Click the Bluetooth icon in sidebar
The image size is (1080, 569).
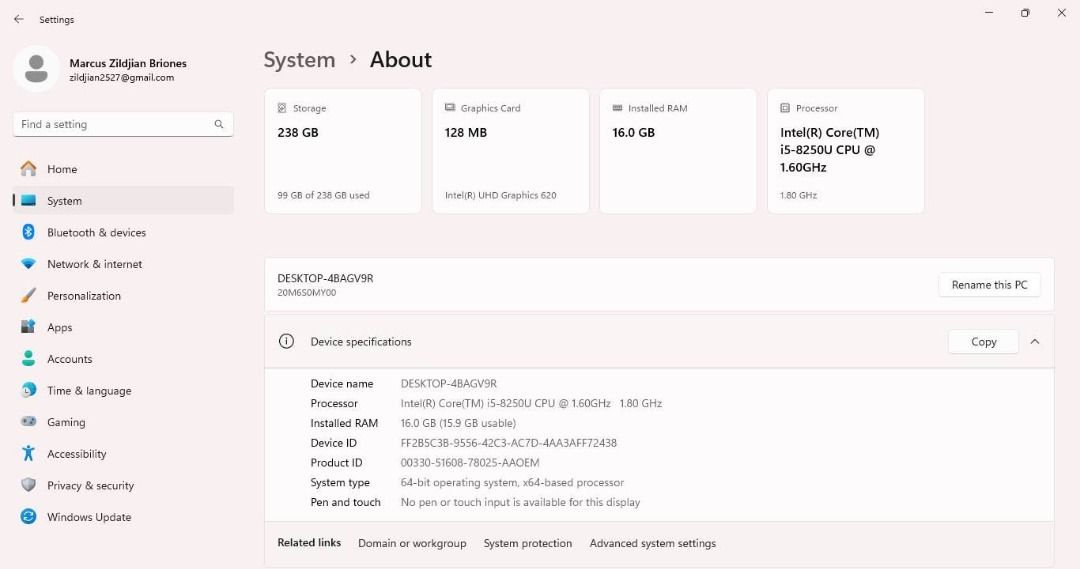[x=28, y=232]
